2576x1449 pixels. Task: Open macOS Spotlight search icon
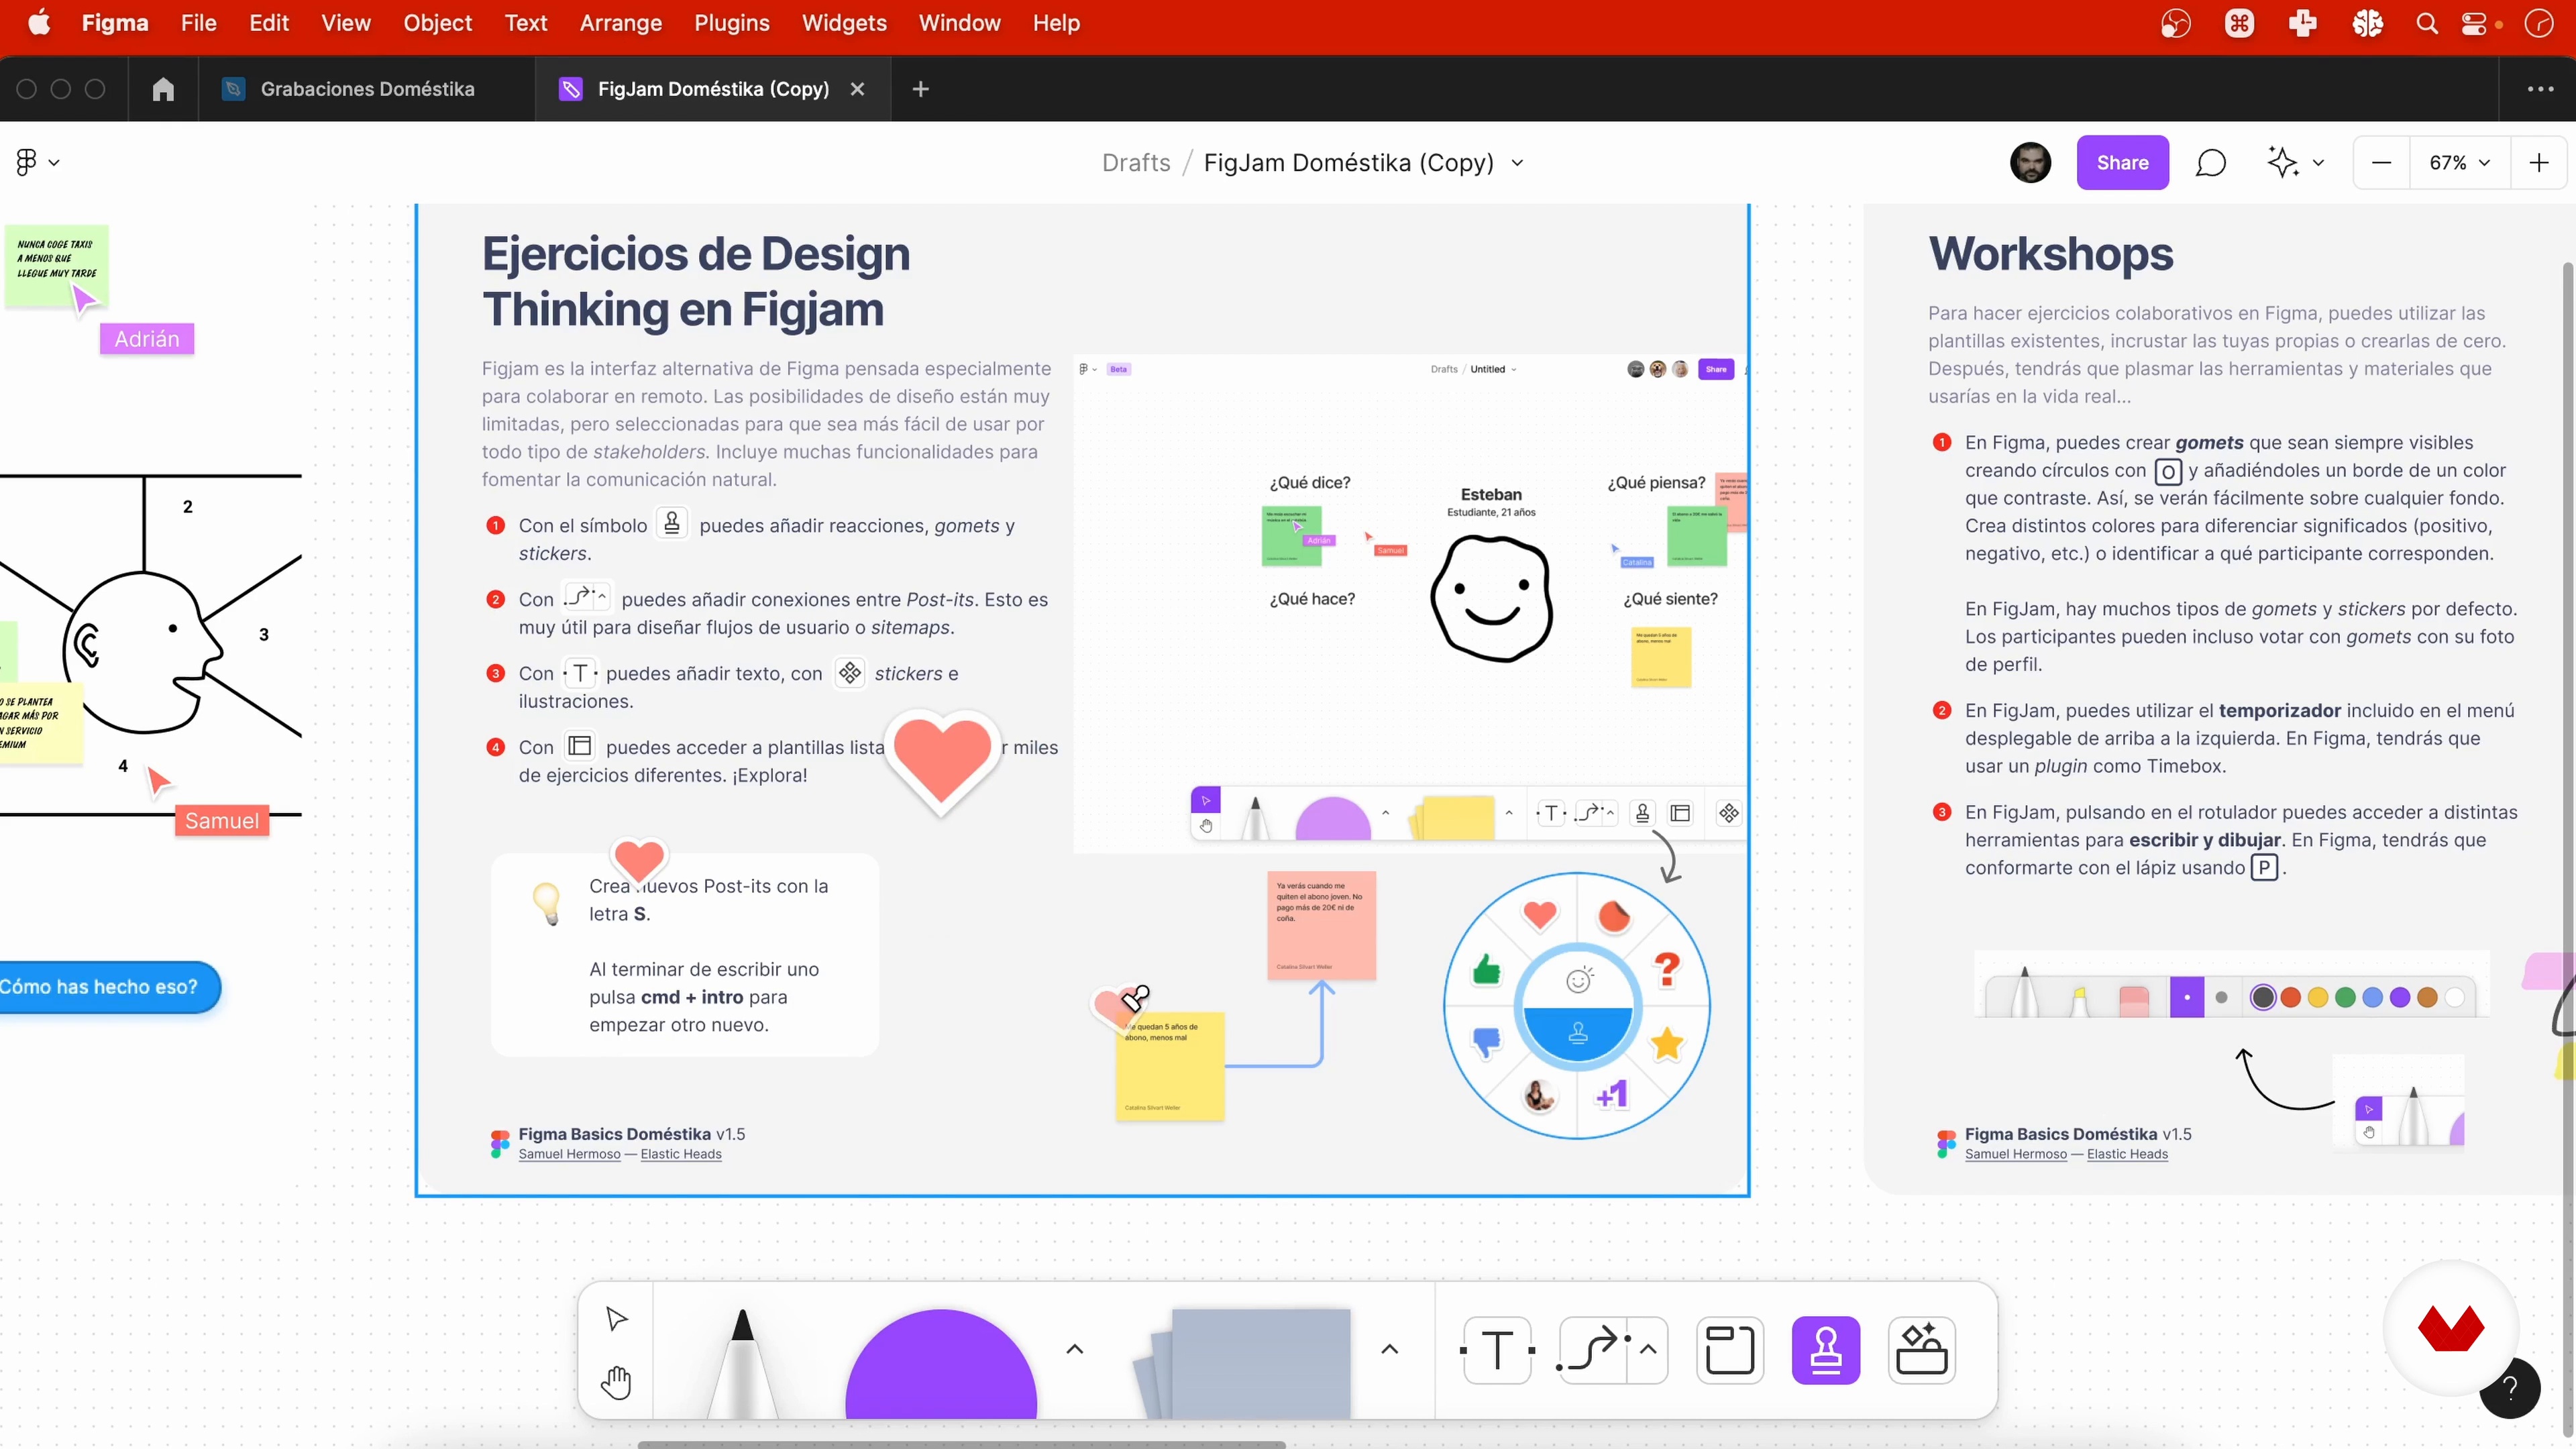point(2427,23)
